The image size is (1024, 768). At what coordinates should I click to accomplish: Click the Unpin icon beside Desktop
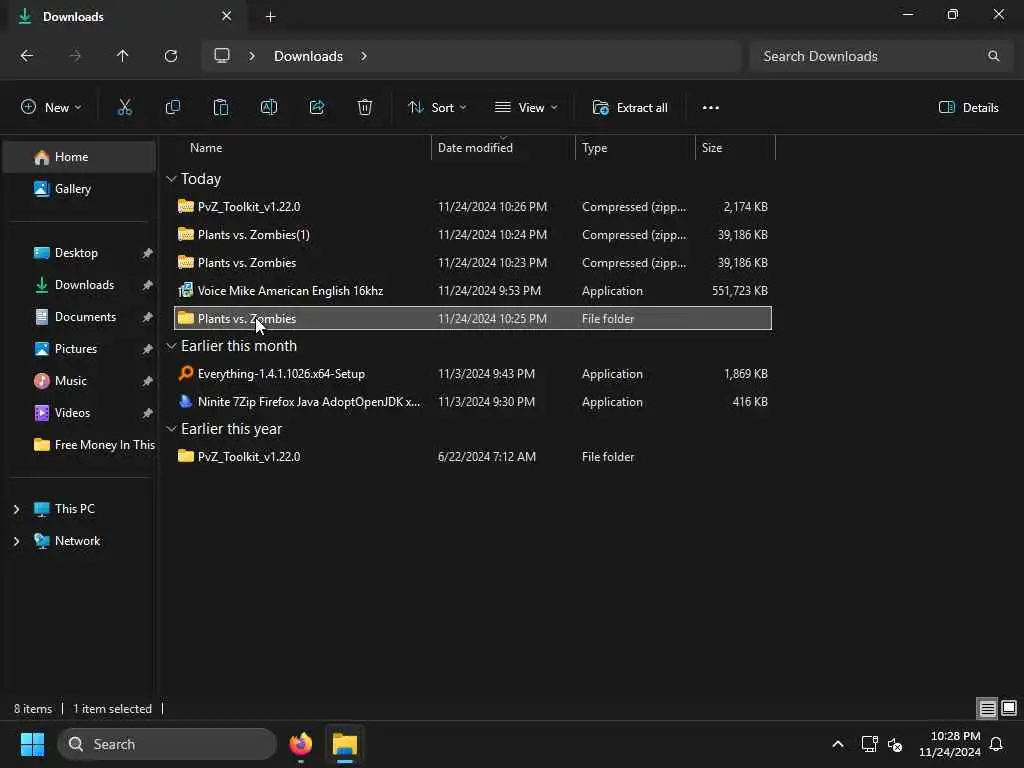tap(148, 253)
